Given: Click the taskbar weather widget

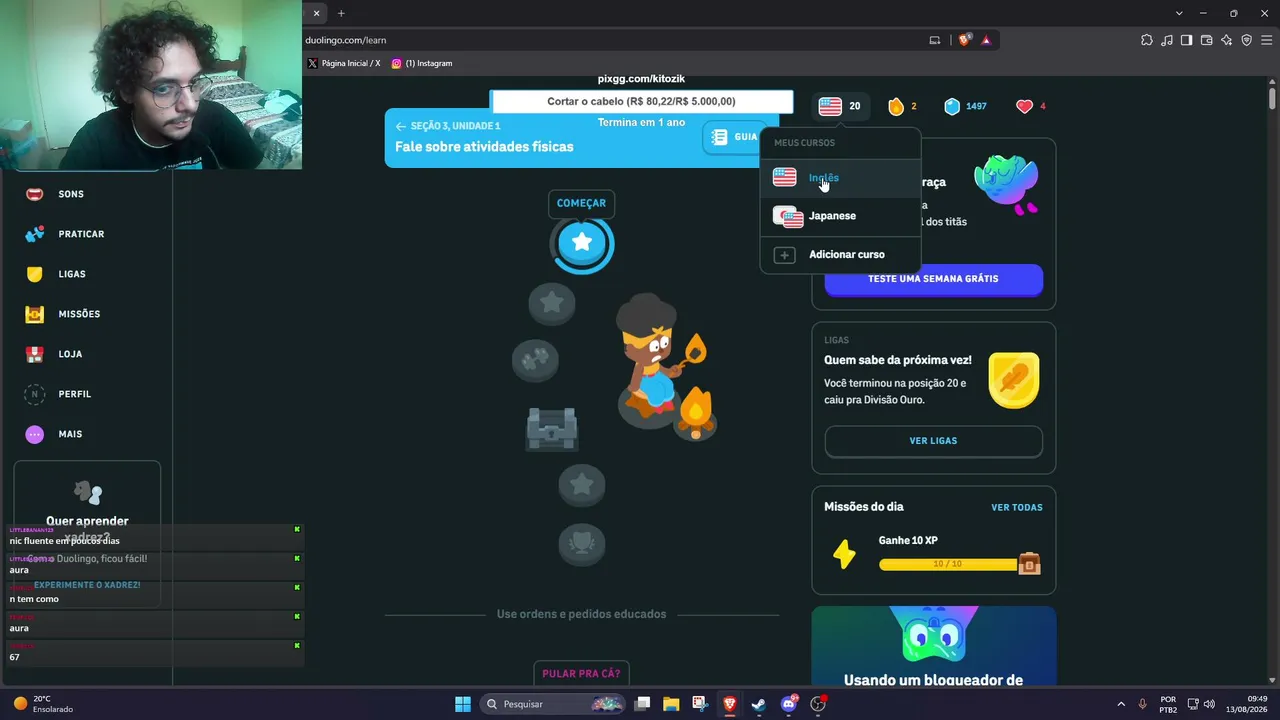Looking at the screenshot, I should 43,704.
